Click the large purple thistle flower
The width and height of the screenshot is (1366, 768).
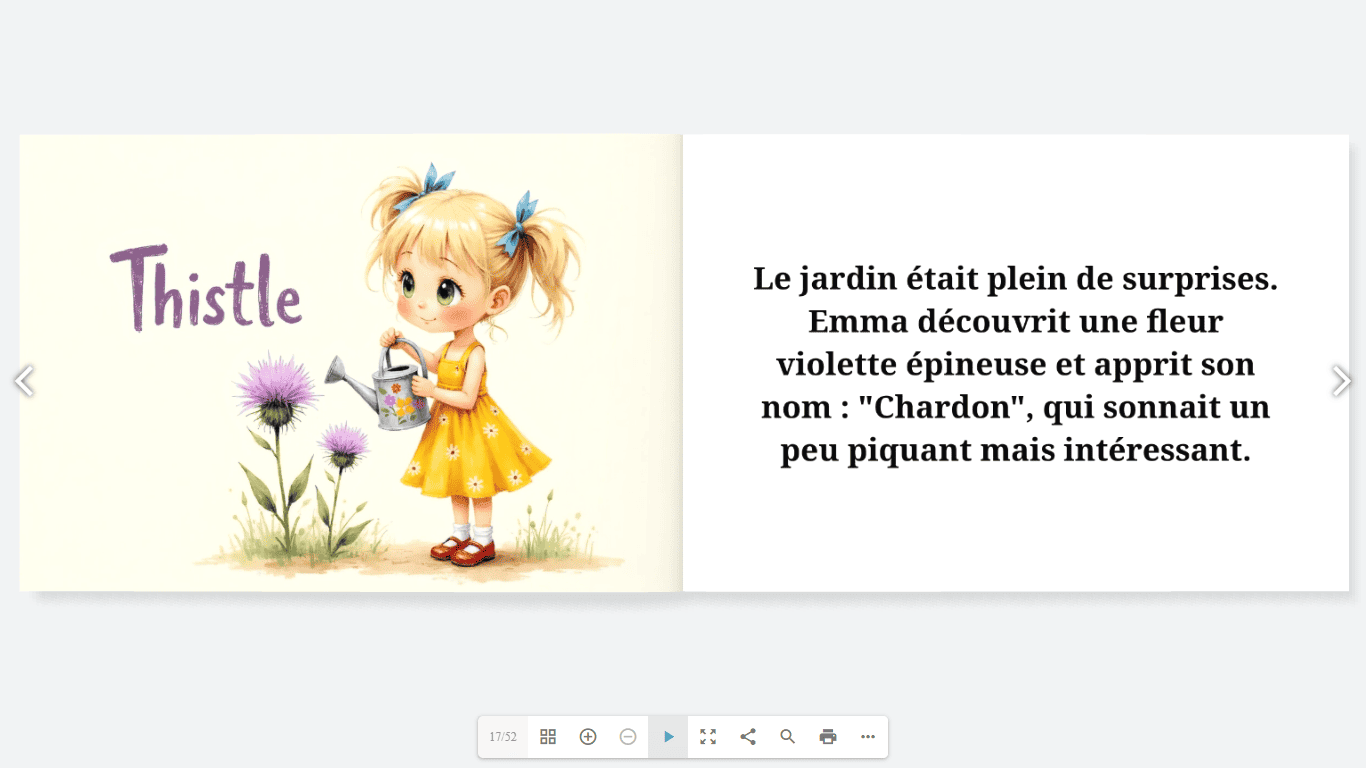click(276, 390)
